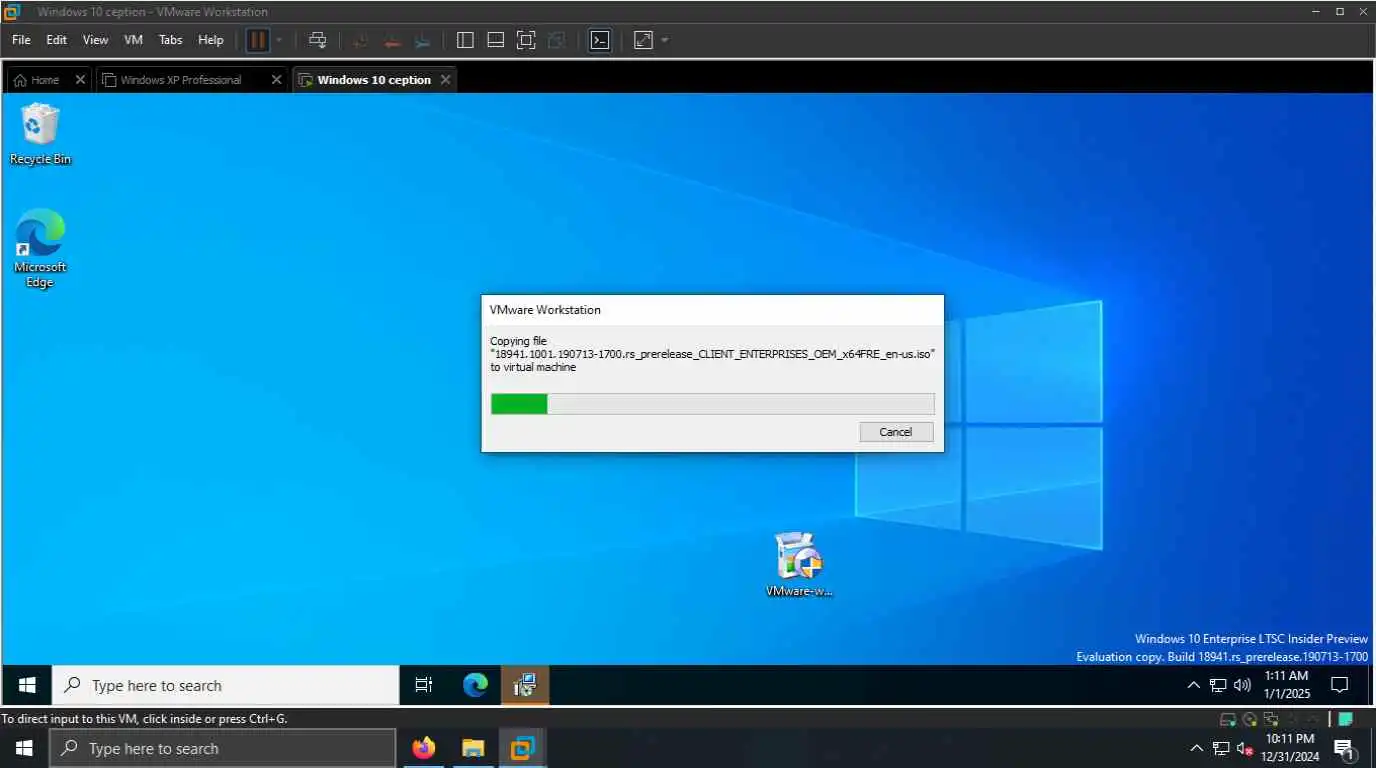Screen dimensions: 1376x768
Task: Select the Recycle Bin desktop icon
Action: click(40, 136)
